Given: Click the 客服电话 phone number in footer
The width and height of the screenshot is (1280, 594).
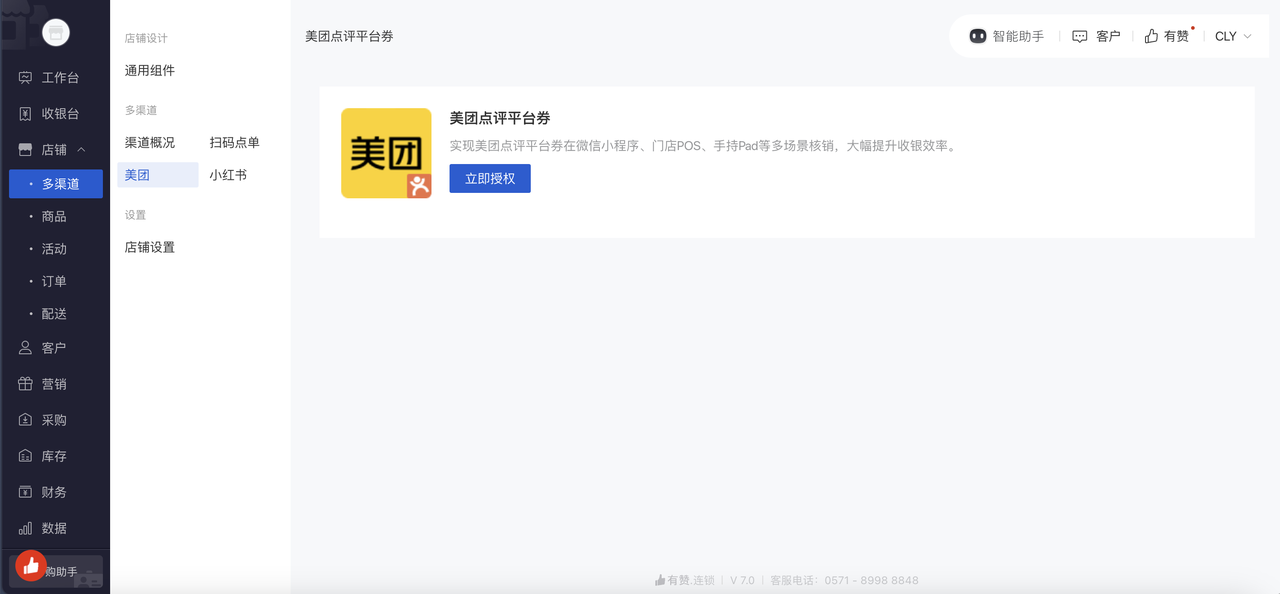Looking at the screenshot, I should [x=844, y=580].
